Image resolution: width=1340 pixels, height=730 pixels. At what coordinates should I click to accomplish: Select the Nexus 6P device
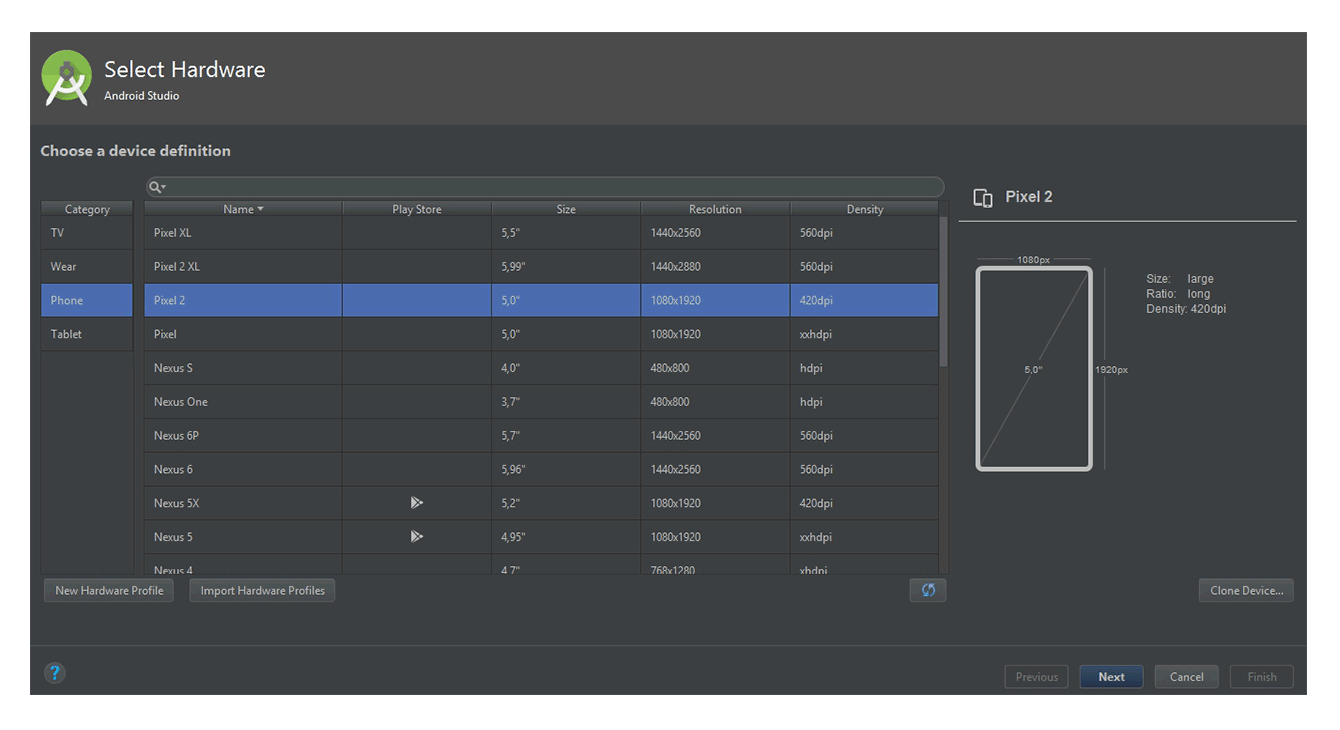[x=541, y=436]
